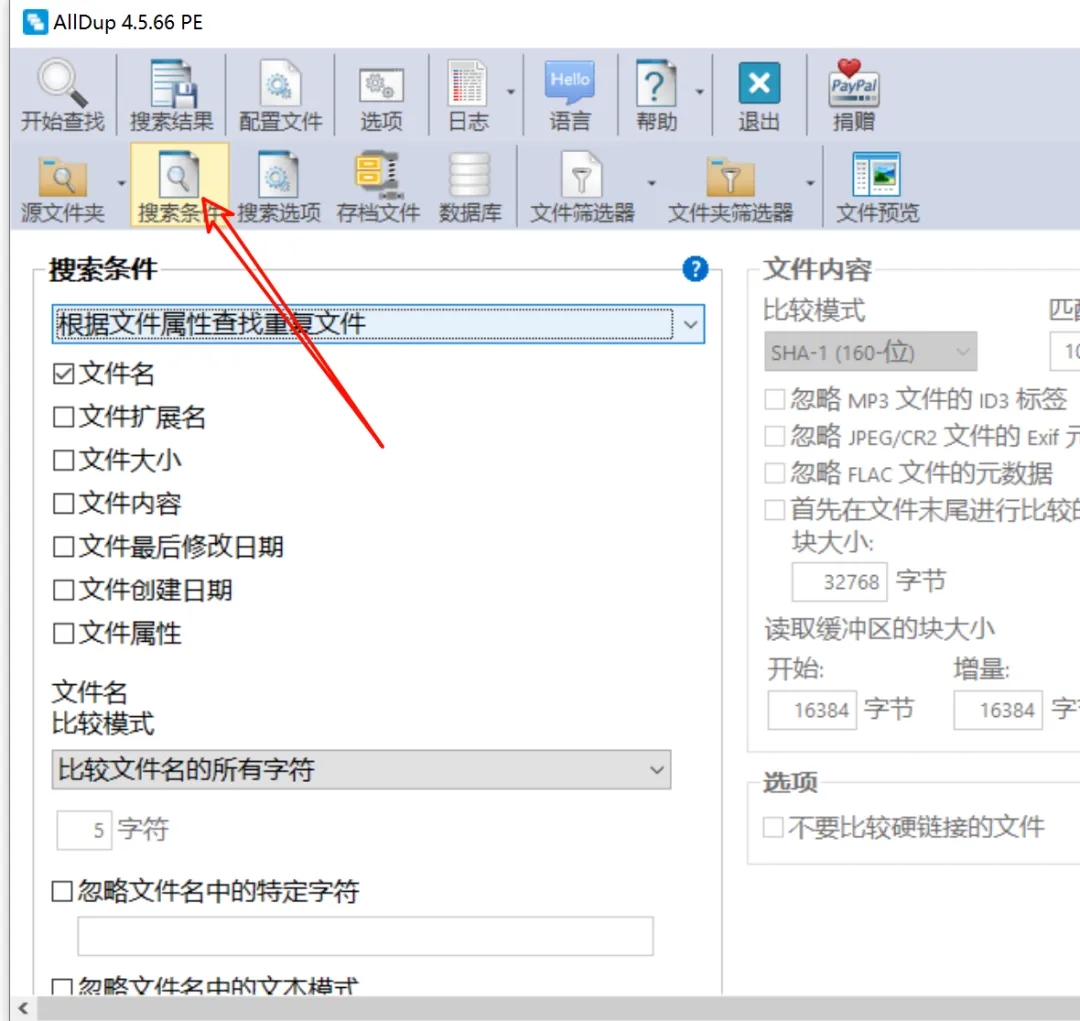Toggle 忽略 FLAC 文件的元数据 checkbox
Screen dimensions: 1080x1021
tap(774, 473)
